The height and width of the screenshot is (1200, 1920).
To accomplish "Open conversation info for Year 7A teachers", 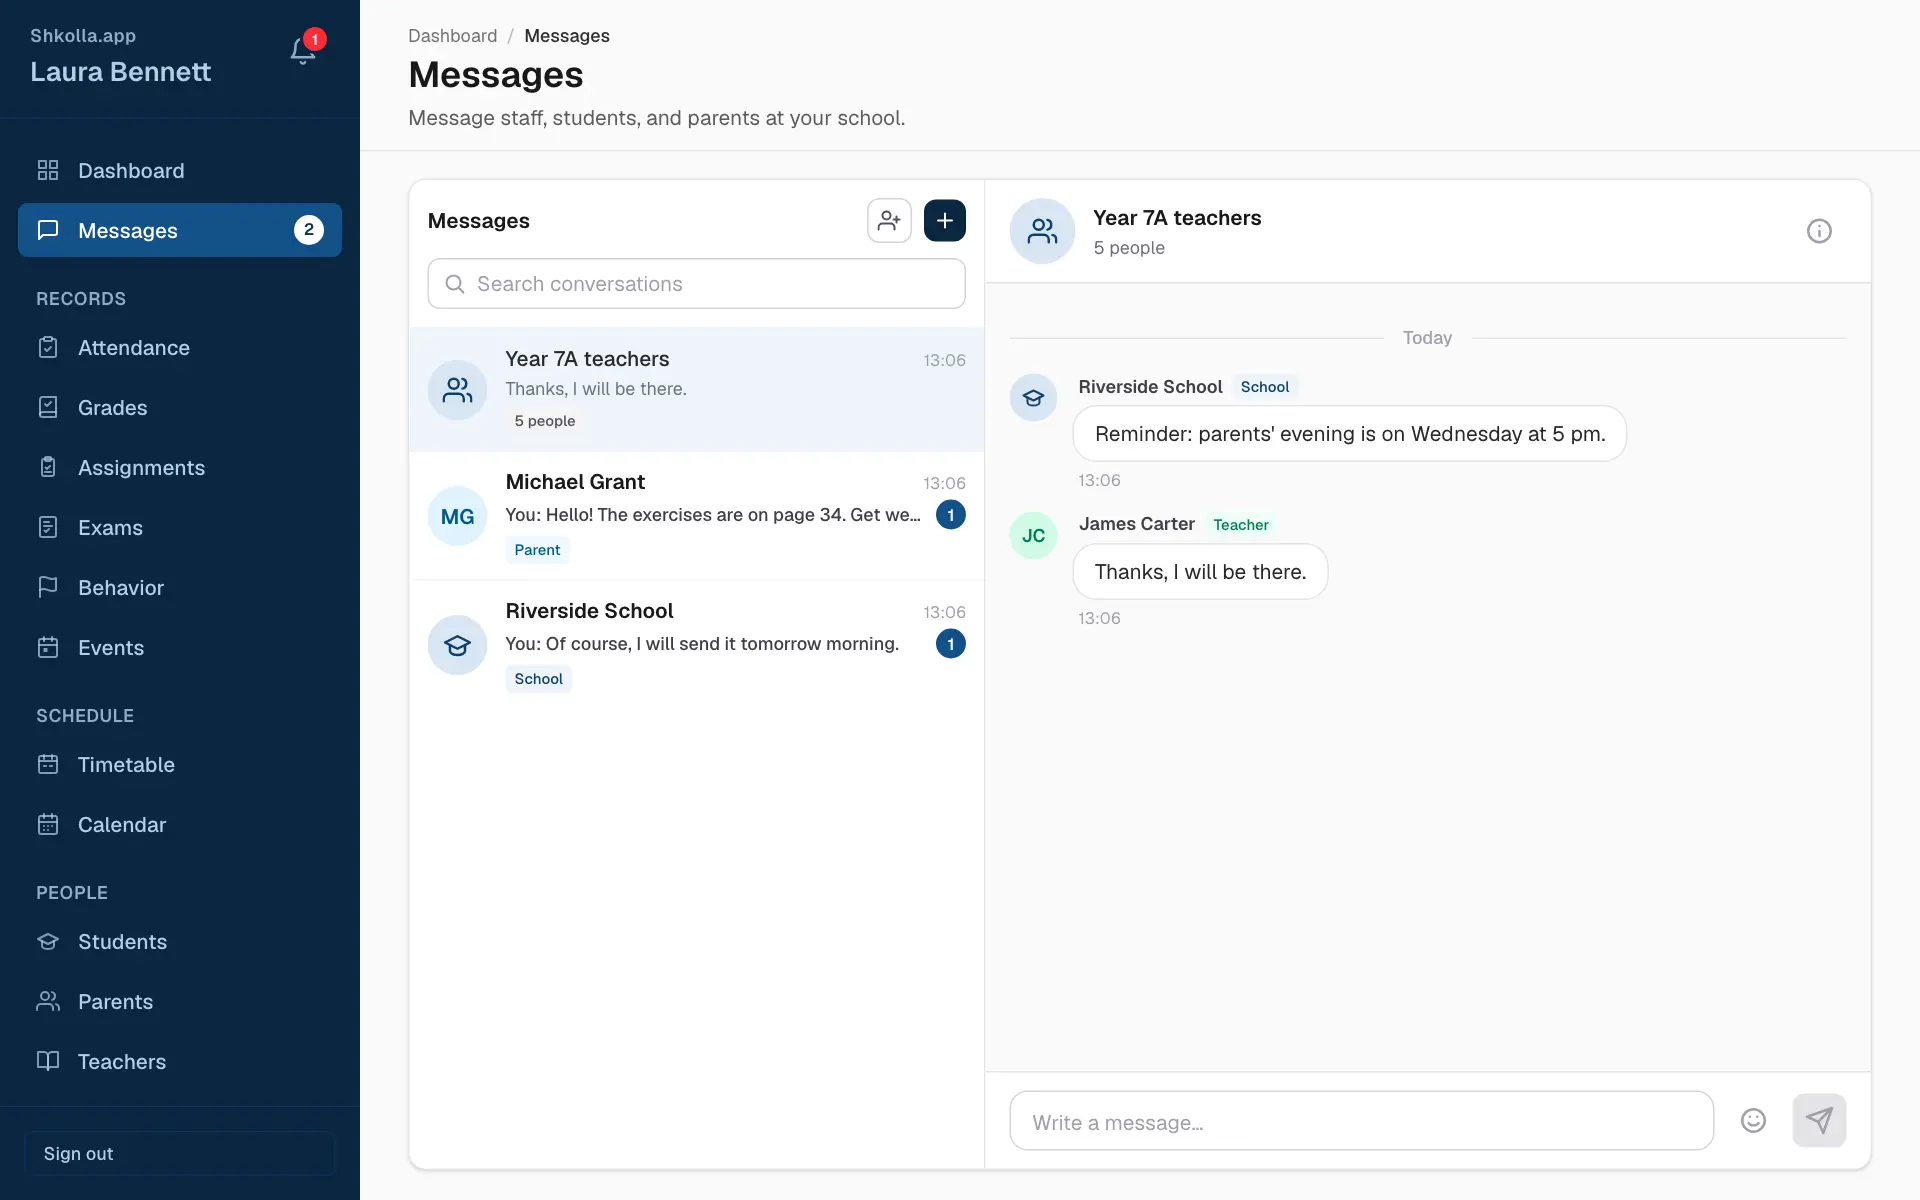I will [1819, 231].
